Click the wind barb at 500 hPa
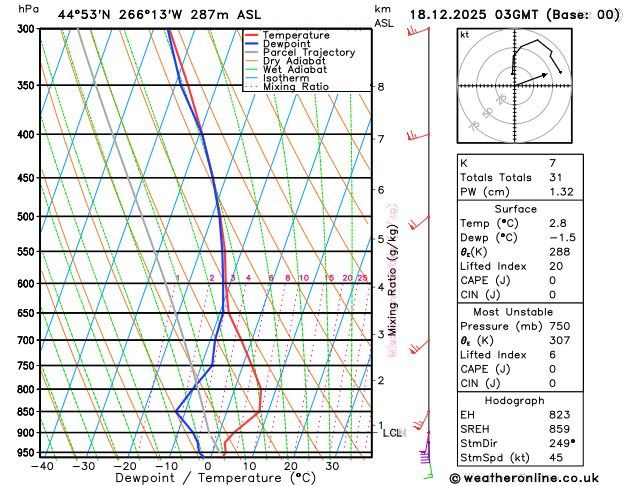 (419, 223)
